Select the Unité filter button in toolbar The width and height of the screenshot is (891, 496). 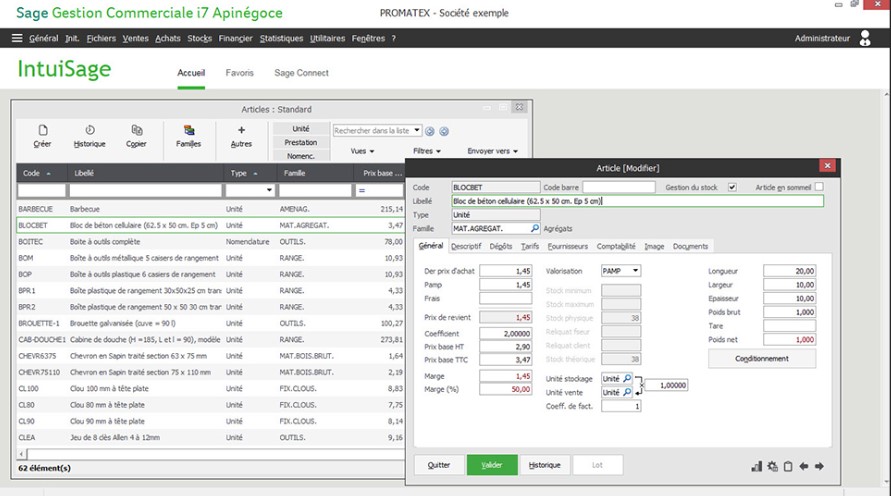click(301, 128)
